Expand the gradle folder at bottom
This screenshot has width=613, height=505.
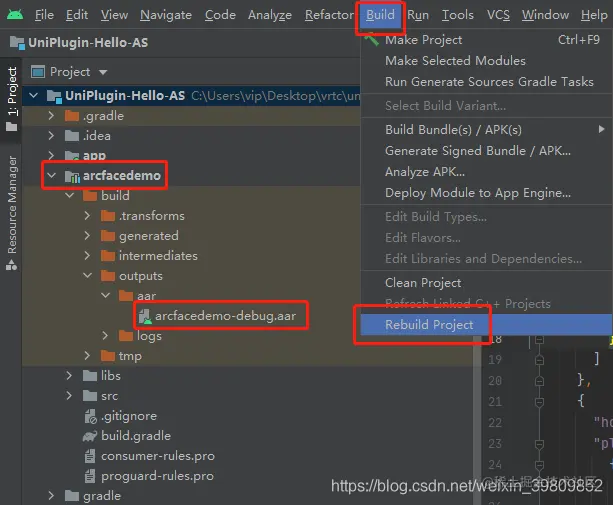(x=51, y=496)
